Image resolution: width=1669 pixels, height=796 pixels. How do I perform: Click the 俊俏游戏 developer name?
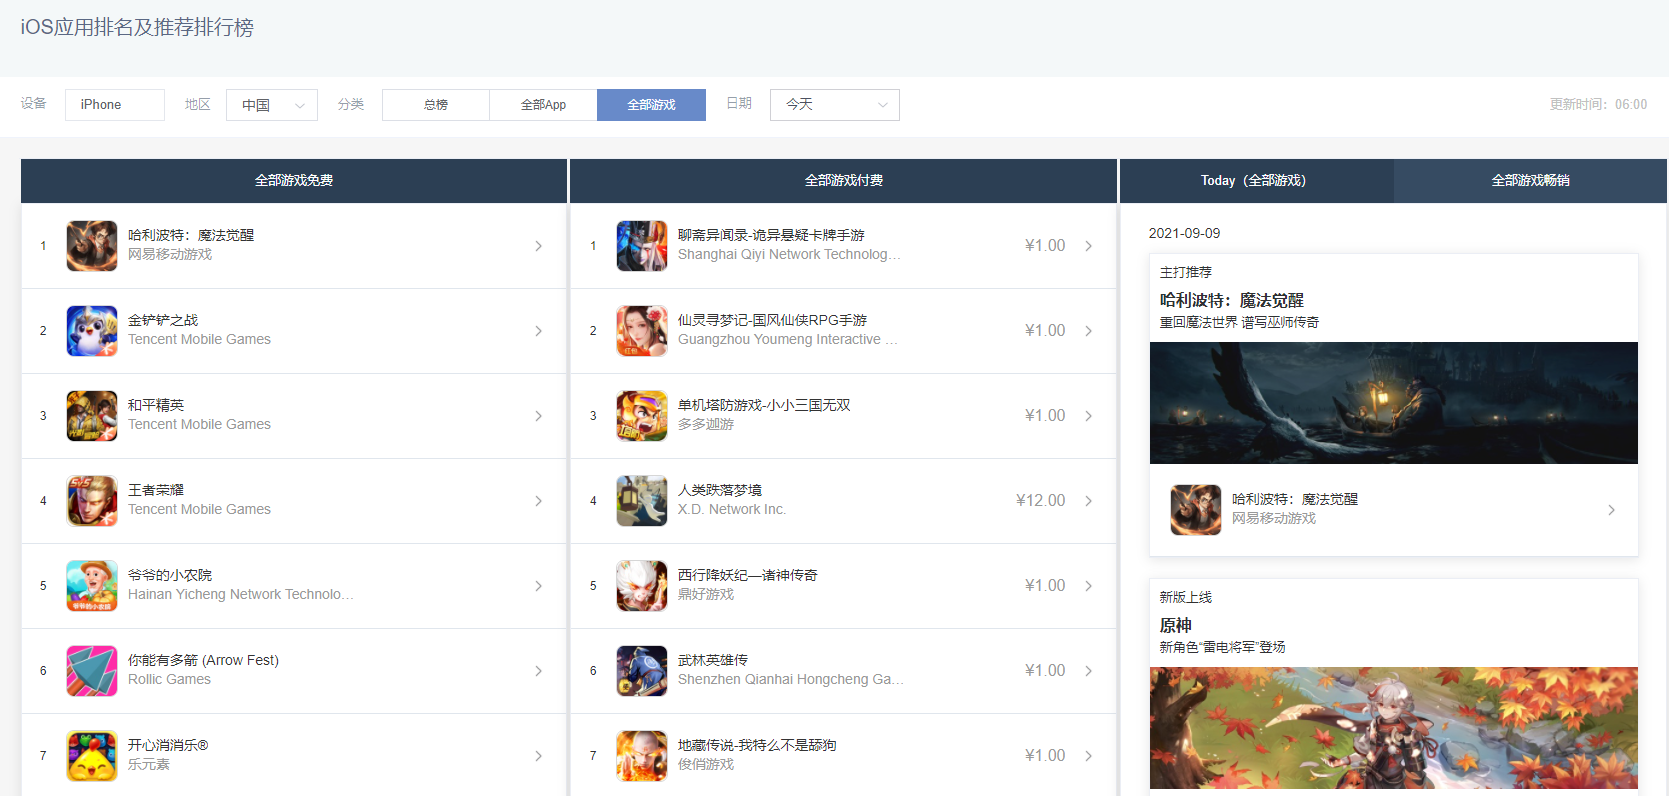[x=706, y=764]
